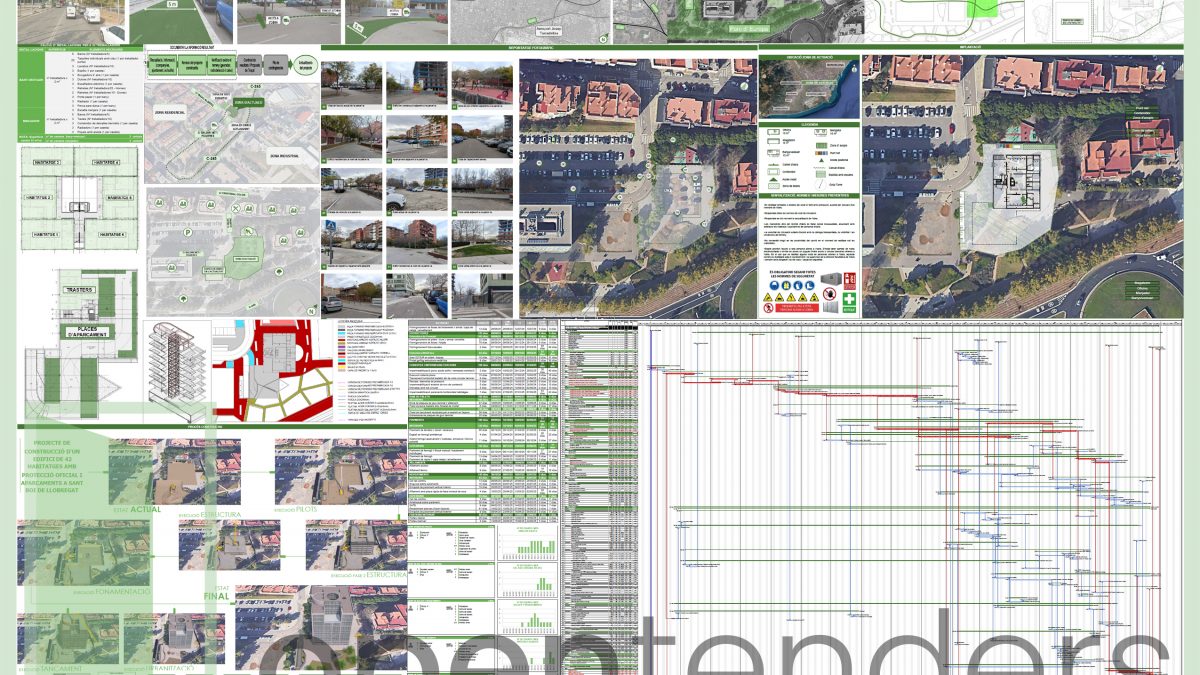Click the 'IMPLANTACIÓ' section header

tap(969, 46)
